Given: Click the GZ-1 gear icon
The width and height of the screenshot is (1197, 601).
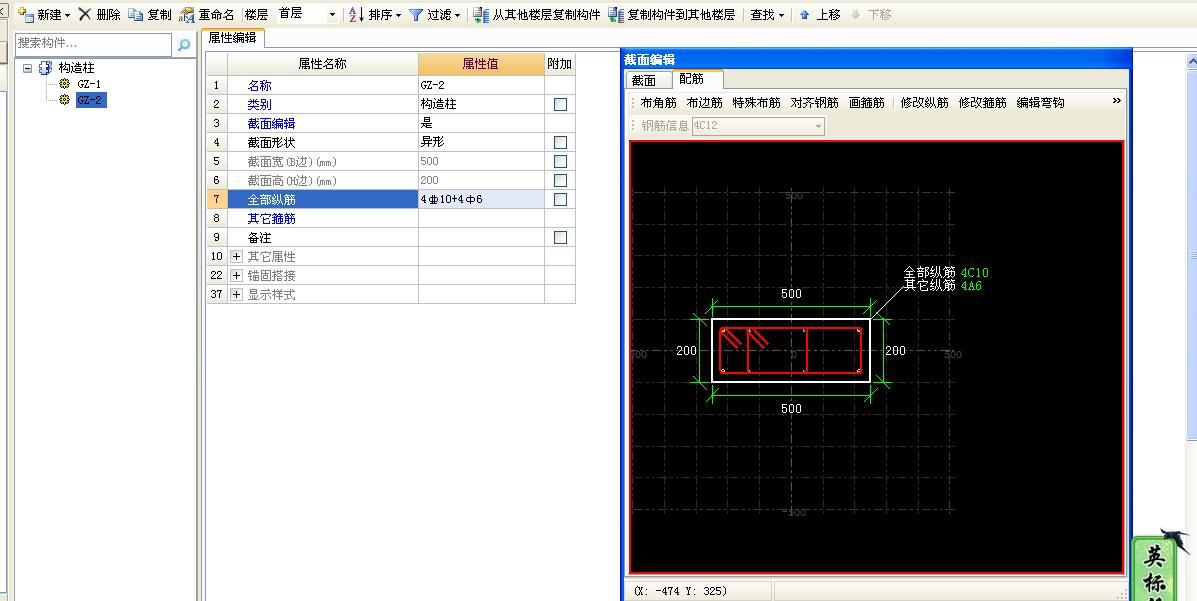Looking at the screenshot, I should click(64, 84).
